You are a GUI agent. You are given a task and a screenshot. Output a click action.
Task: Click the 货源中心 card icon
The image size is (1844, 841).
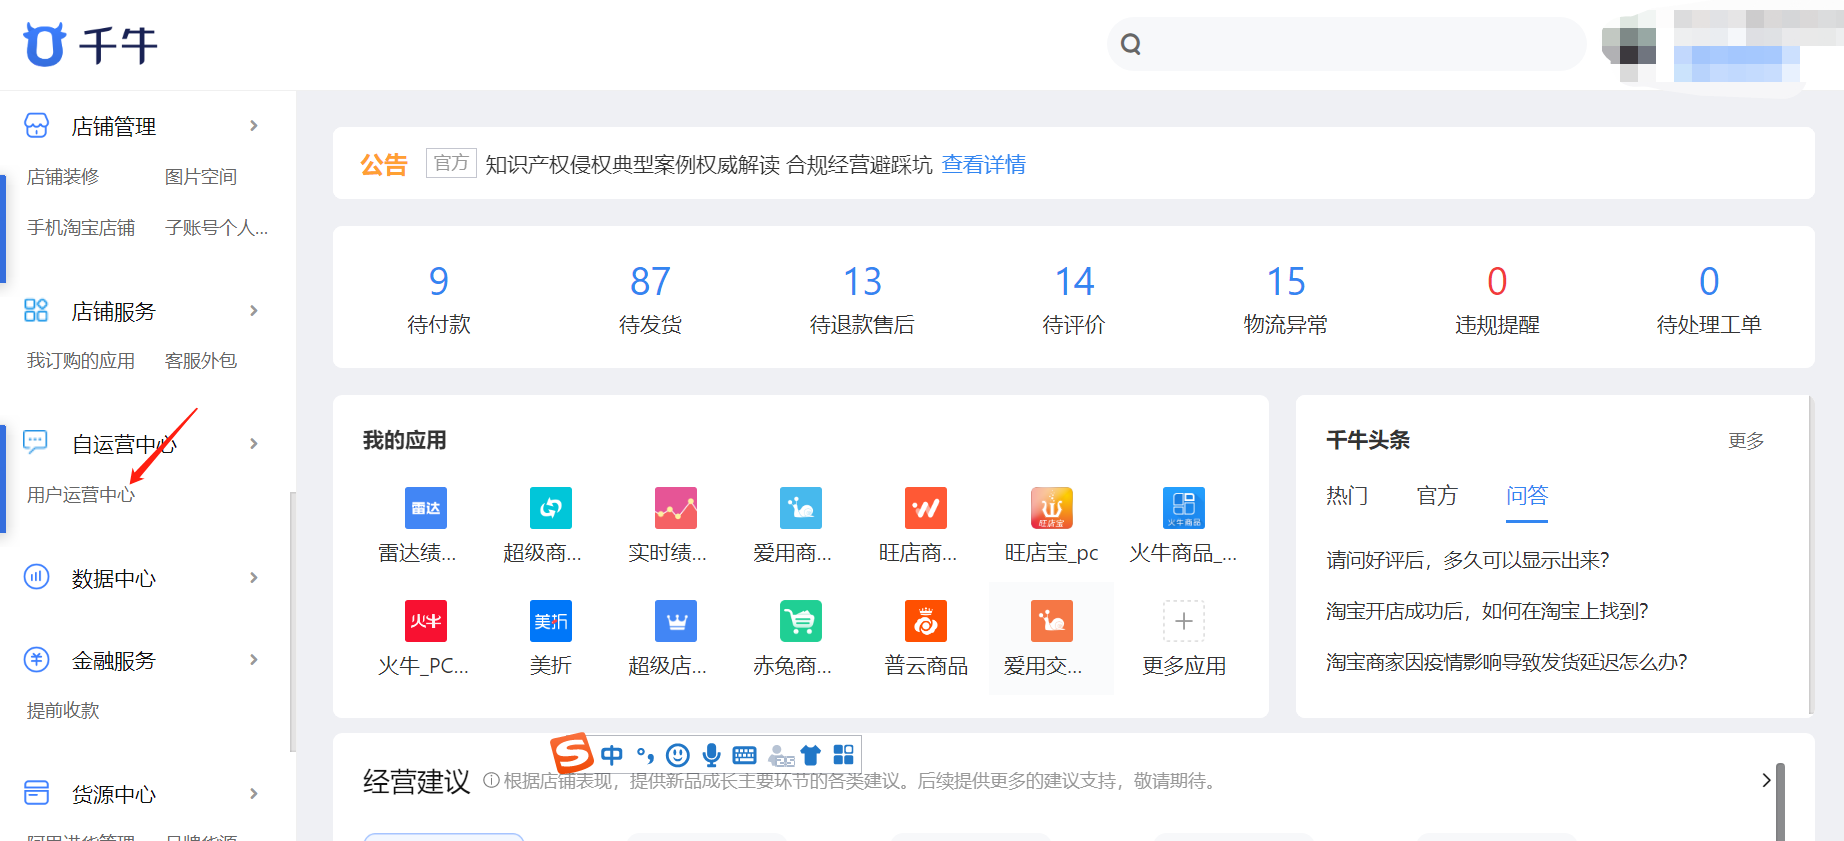(36, 792)
